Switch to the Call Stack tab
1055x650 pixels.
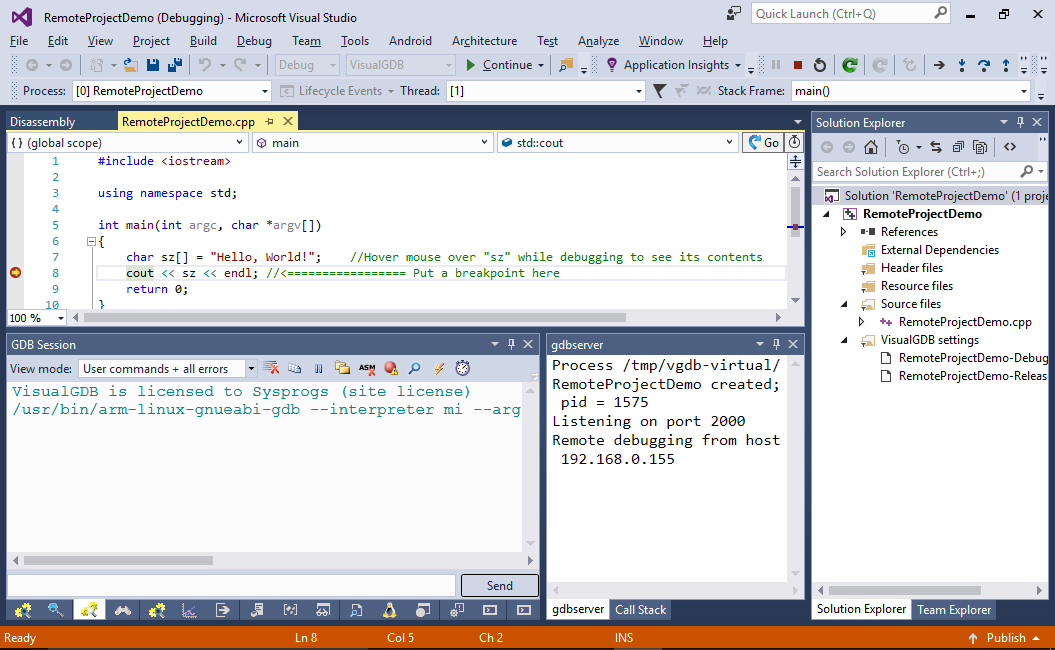tap(641, 610)
